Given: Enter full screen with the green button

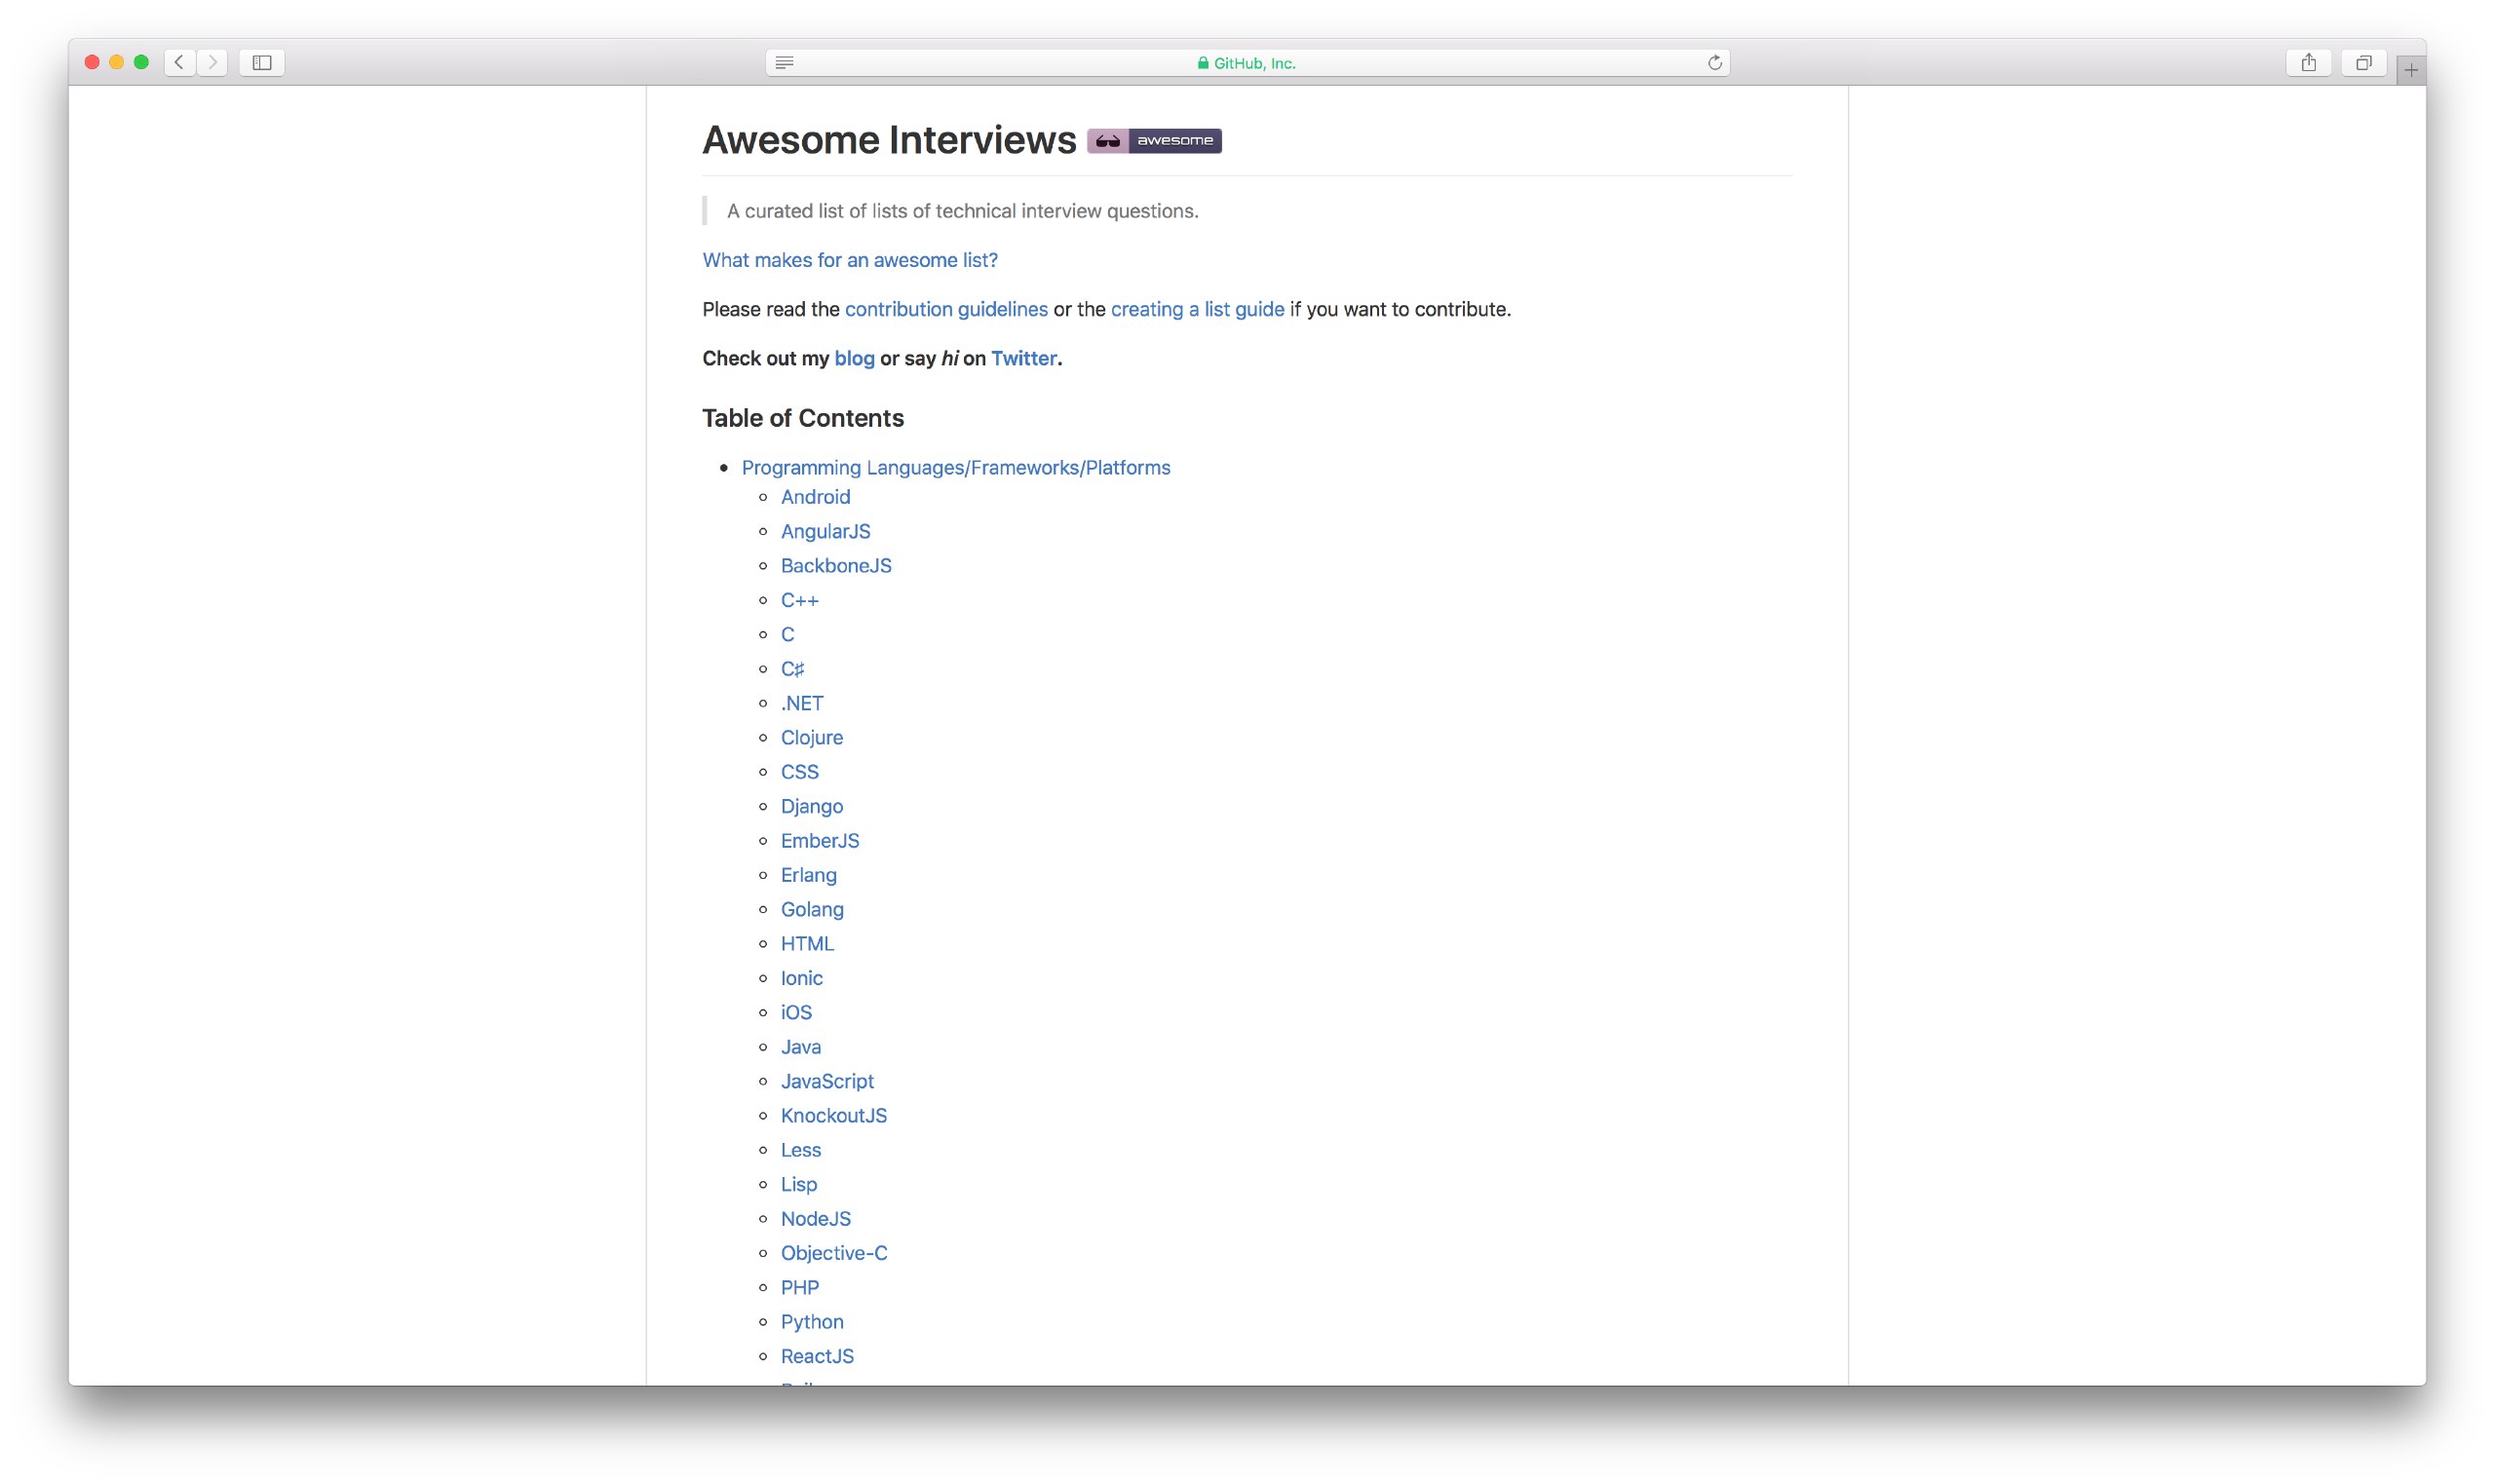Looking at the screenshot, I should [x=142, y=62].
